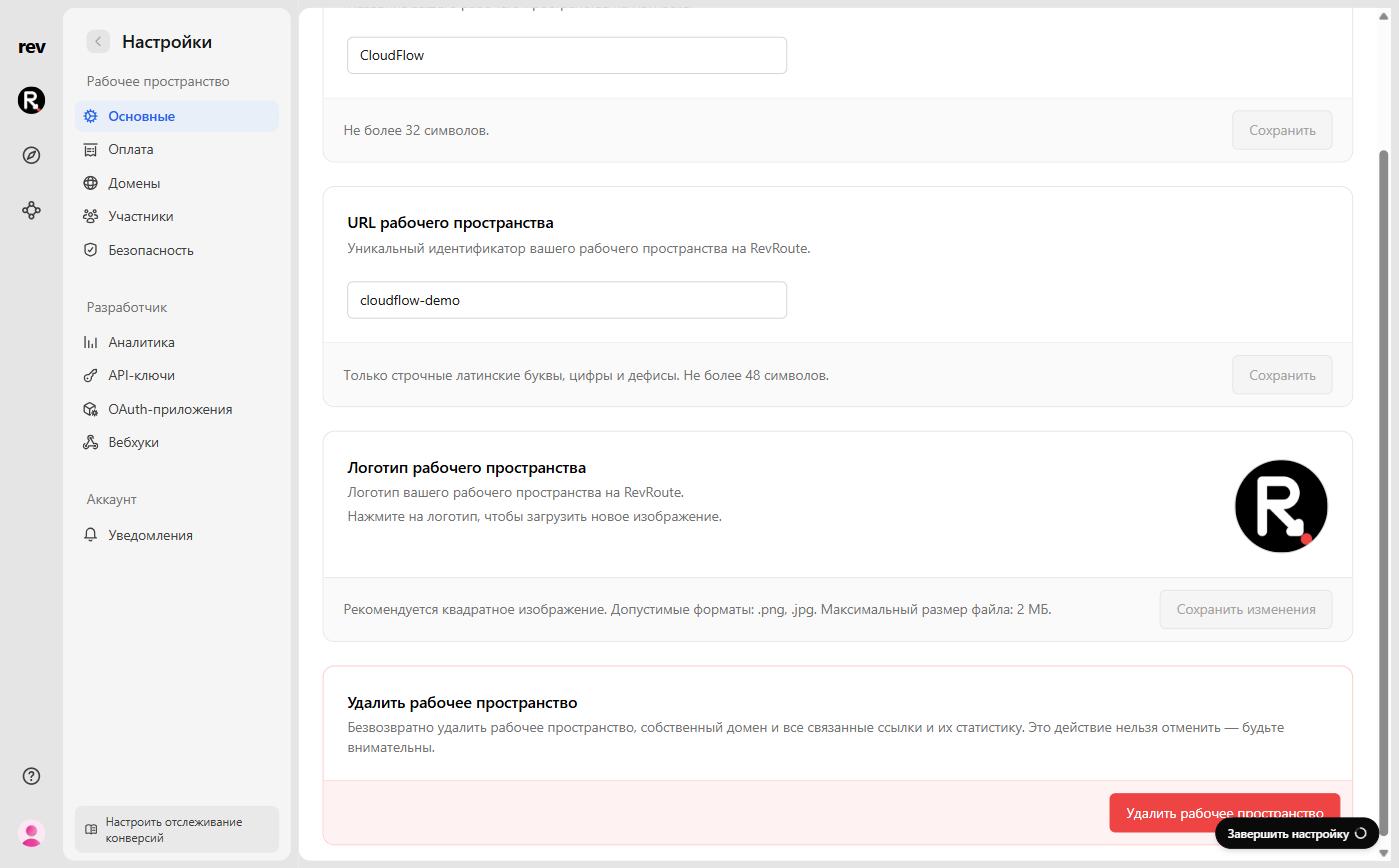
Task: Click the Завершить настройку pill button
Action: [x=1297, y=833]
